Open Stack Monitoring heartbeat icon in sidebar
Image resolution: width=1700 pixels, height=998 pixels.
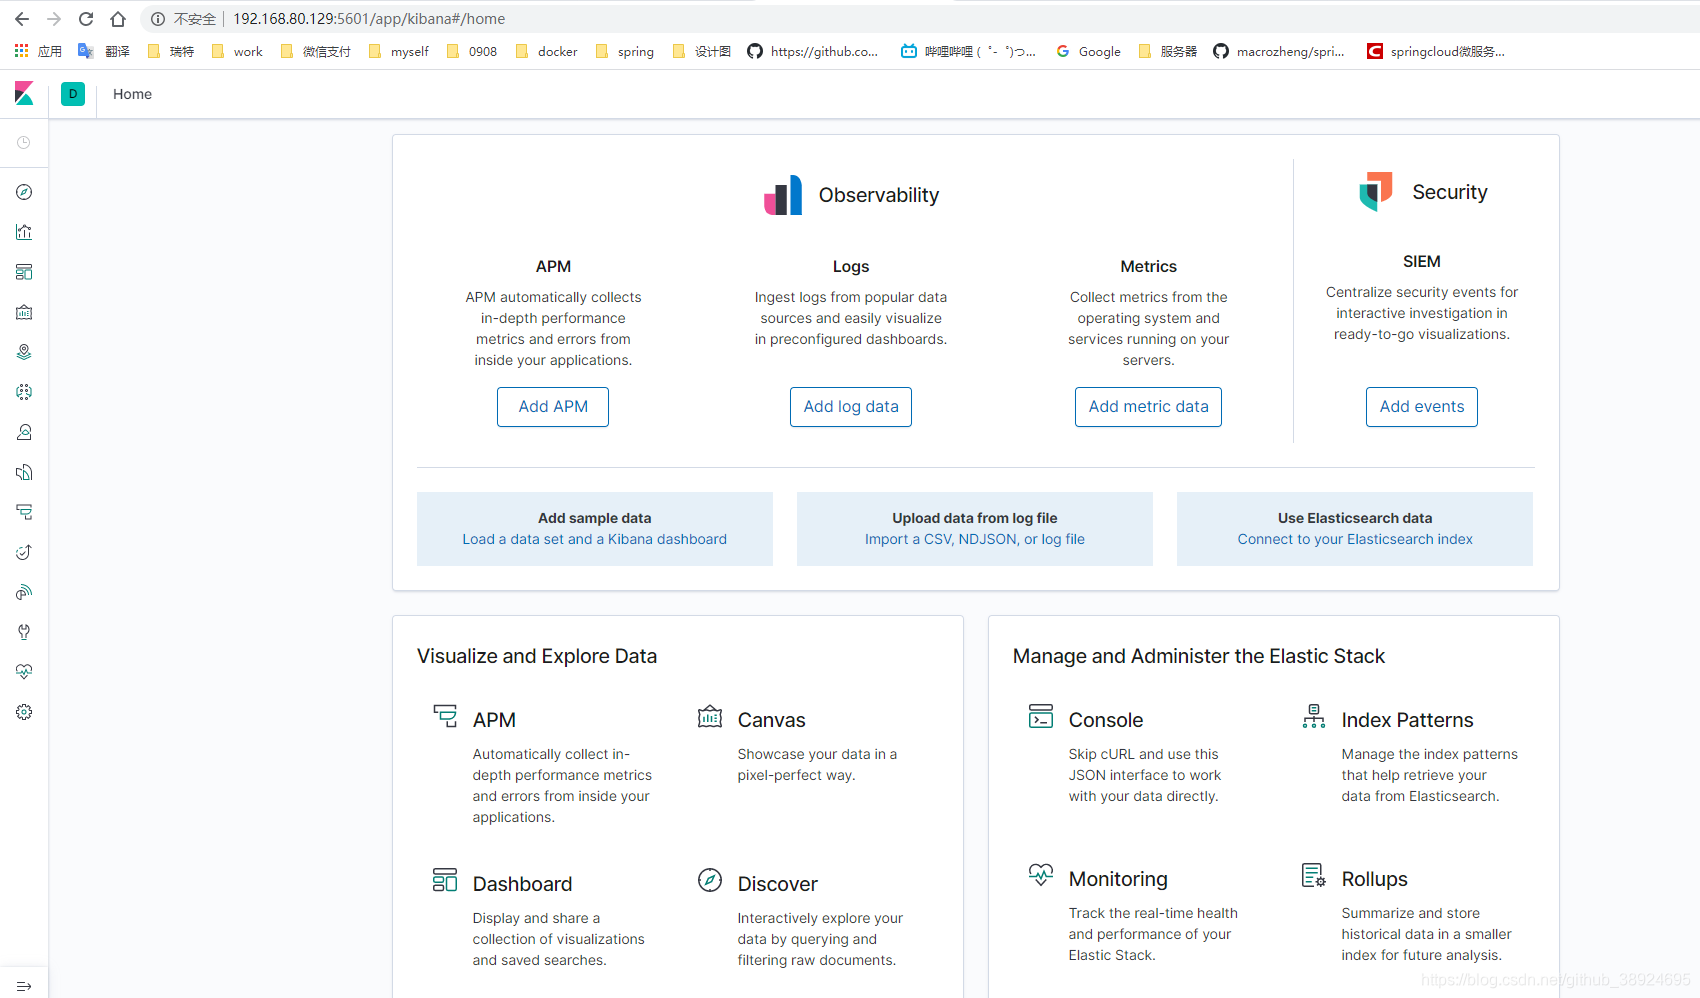(x=24, y=672)
